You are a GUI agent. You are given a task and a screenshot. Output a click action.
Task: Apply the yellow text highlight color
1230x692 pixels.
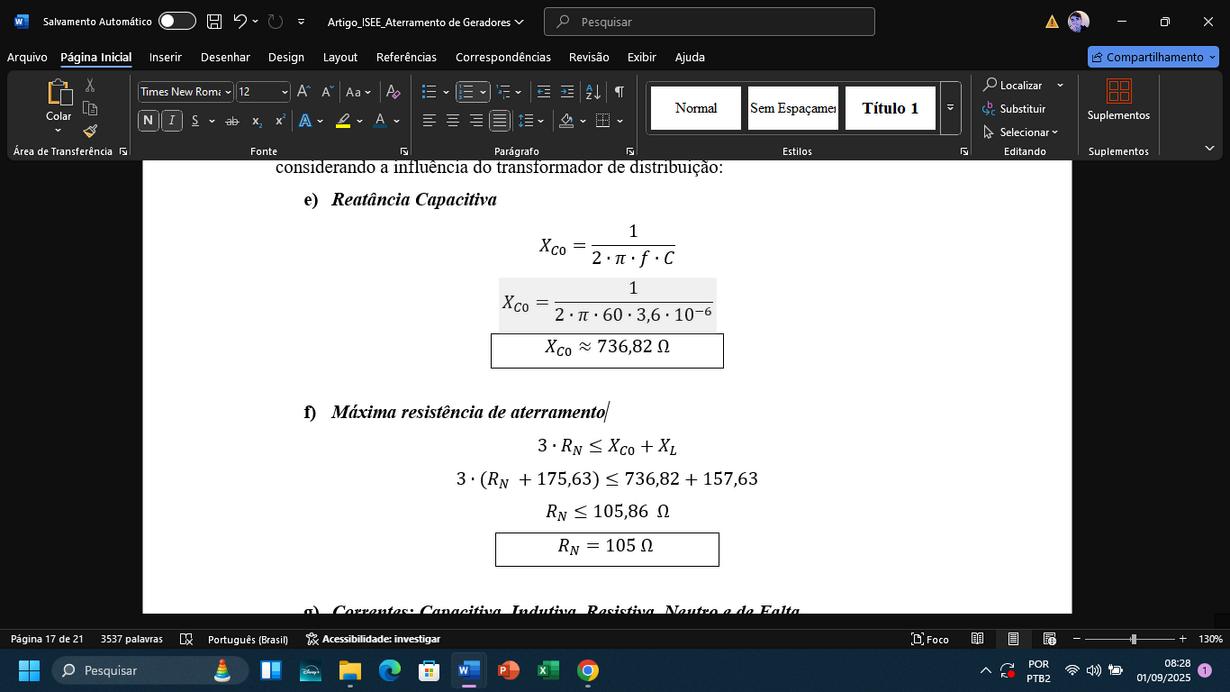pyautogui.click(x=343, y=121)
